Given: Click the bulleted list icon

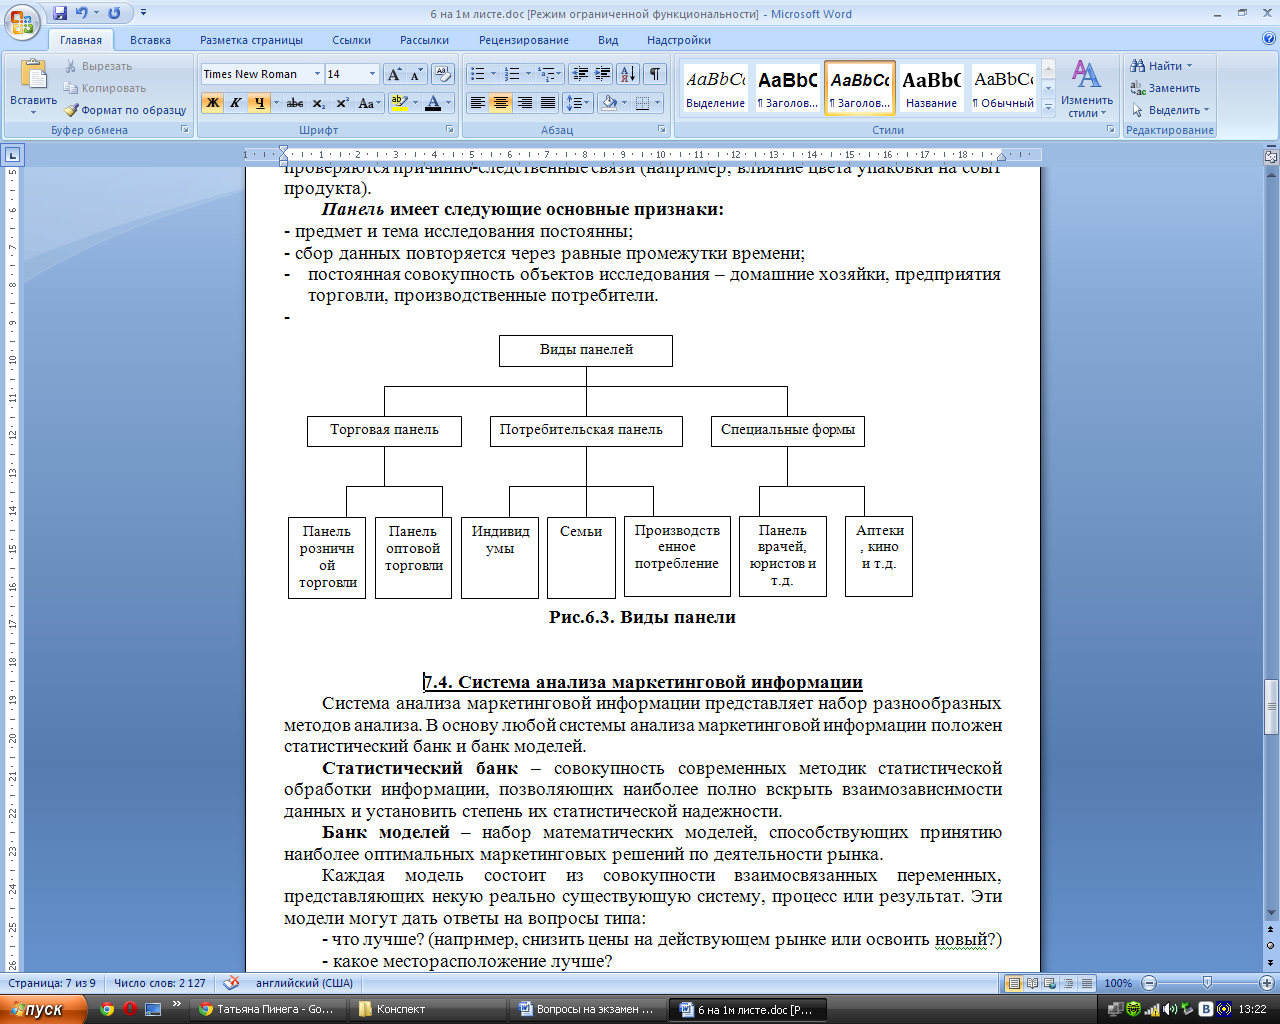Looking at the screenshot, I should (x=478, y=74).
